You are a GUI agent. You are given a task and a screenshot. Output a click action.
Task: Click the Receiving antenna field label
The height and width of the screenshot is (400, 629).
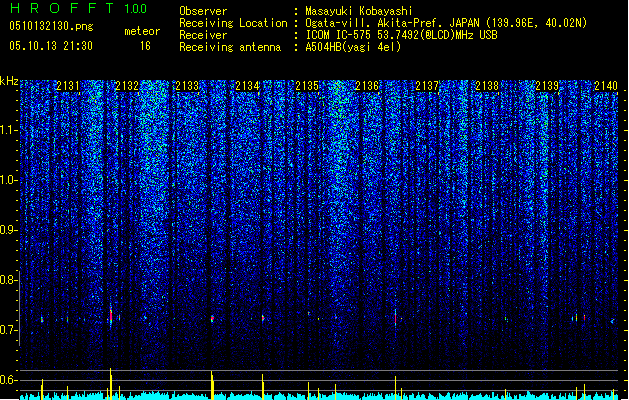[230, 47]
